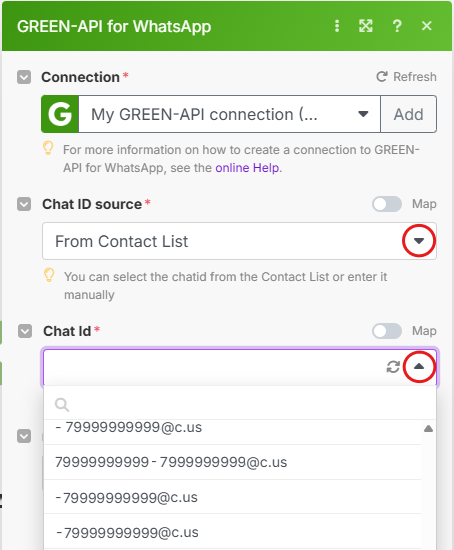Toggle the Map switch for Chat Id
The height and width of the screenshot is (550, 454).
pos(387,331)
